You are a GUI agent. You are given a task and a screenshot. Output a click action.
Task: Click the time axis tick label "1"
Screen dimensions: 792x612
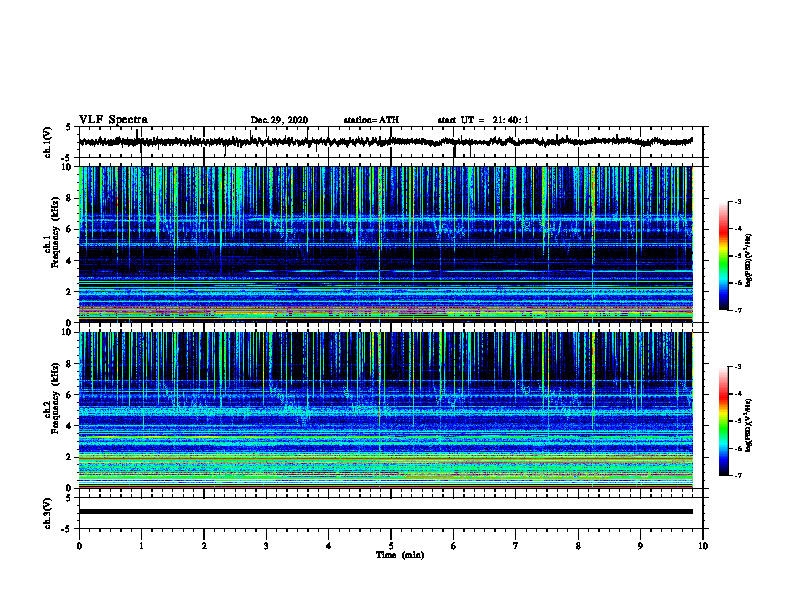141,546
